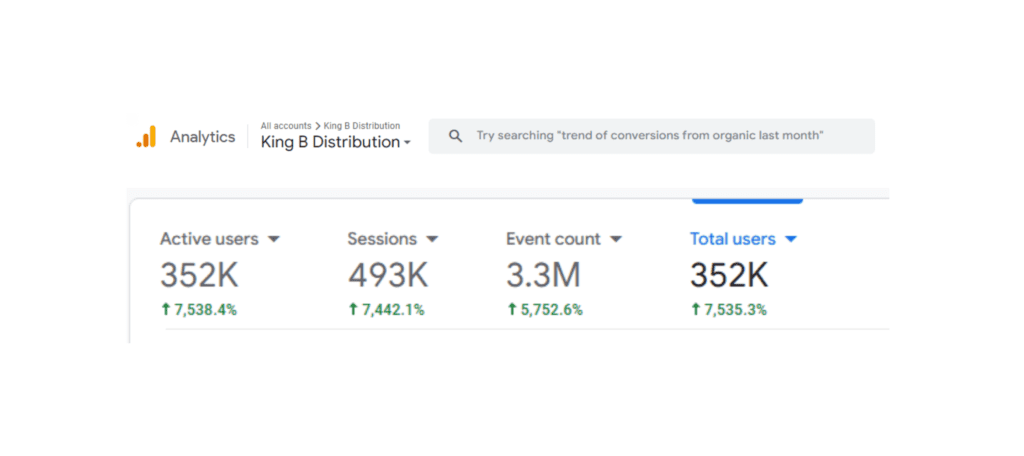The image size is (1024, 456).
Task: Click the green up arrow beside 5,752.6%
Action: point(512,310)
